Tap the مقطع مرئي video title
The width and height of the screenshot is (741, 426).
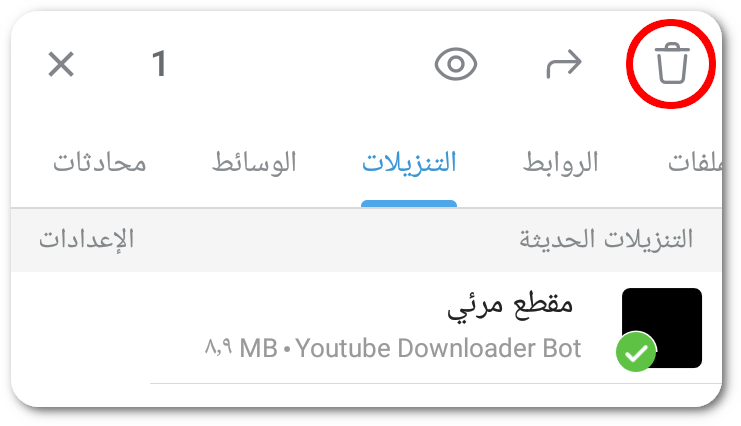click(509, 305)
